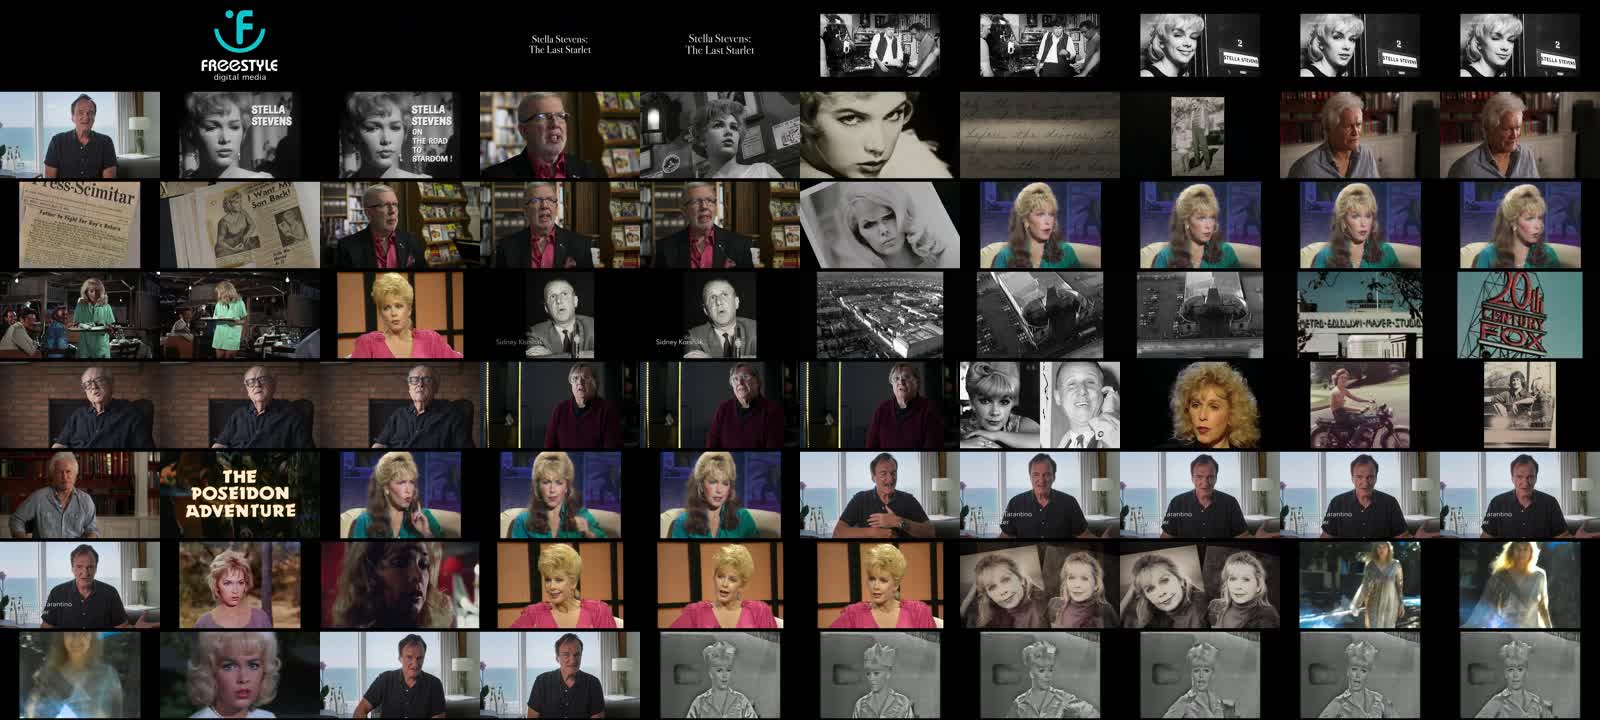Open the woman on motorcycle frame
Viewport: 1600px width, 720px height.
[x=1359, y=405]
